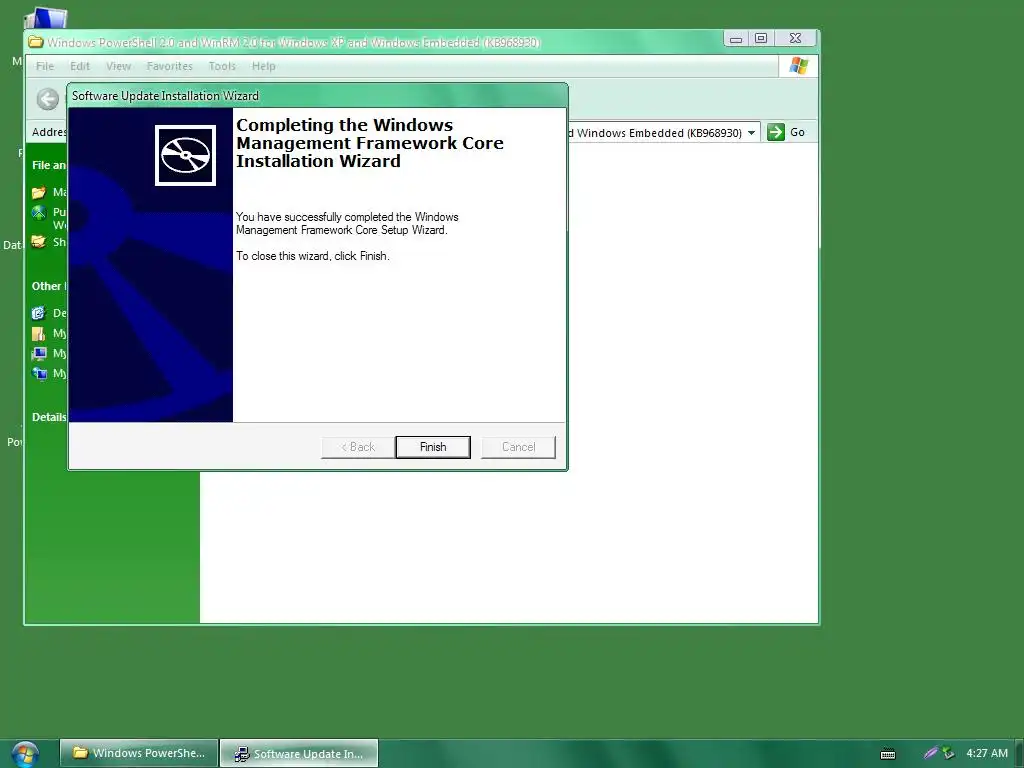The width and height of the screenshot is (1024, 768).
Task: Click the greyed-out Cancel button in wizard
Action: coord(519,447)
